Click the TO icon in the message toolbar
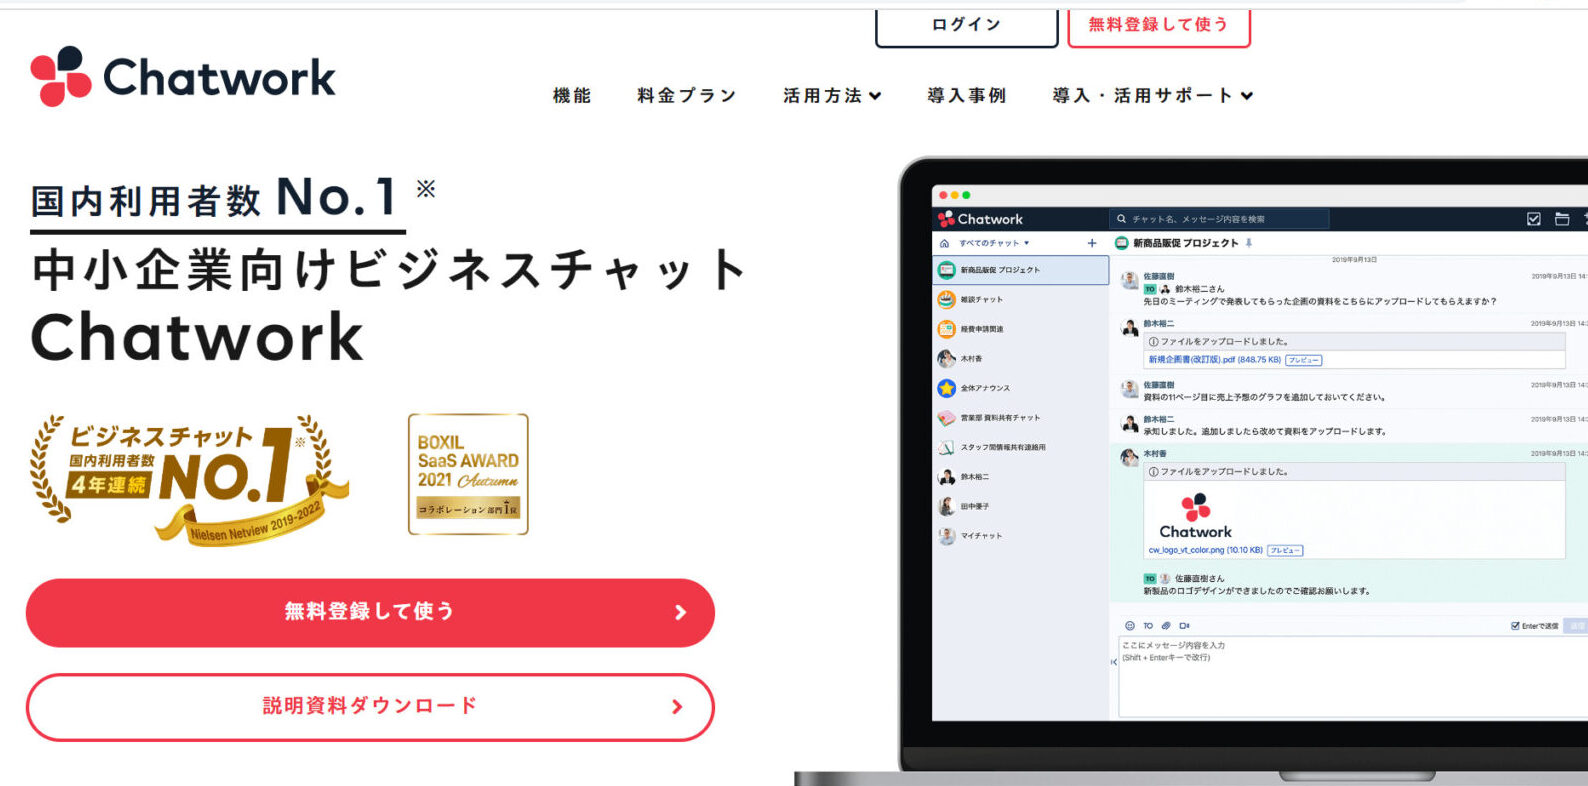1588x786 pixels. 1148,626
